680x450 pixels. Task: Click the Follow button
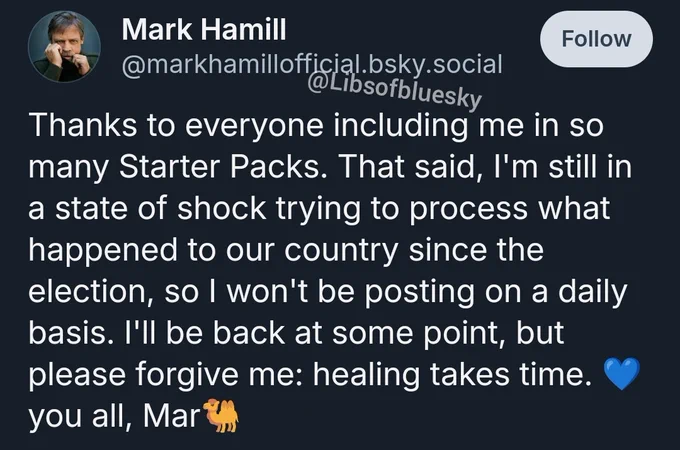pyautogui.click(x=596, y=39)
